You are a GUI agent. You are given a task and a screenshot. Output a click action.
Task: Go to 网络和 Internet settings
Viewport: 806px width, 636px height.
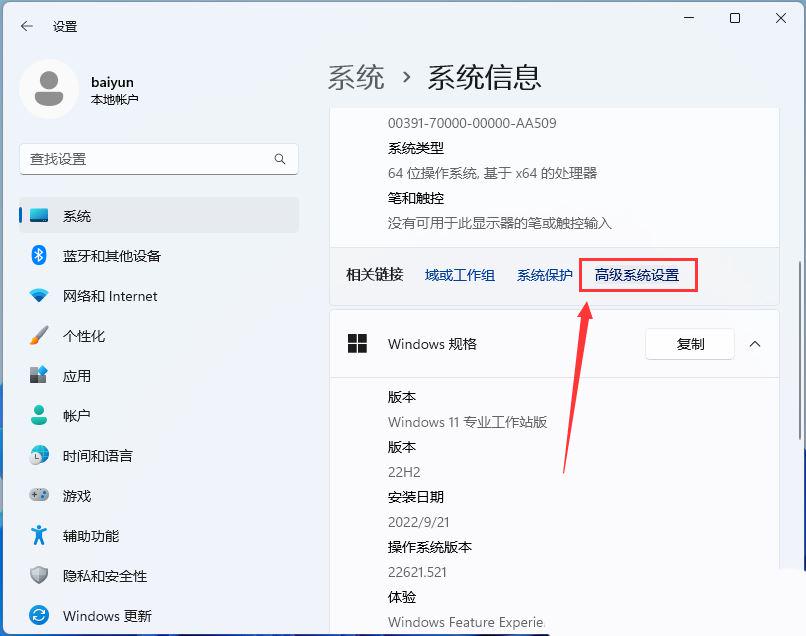click(x=159, y=296)
